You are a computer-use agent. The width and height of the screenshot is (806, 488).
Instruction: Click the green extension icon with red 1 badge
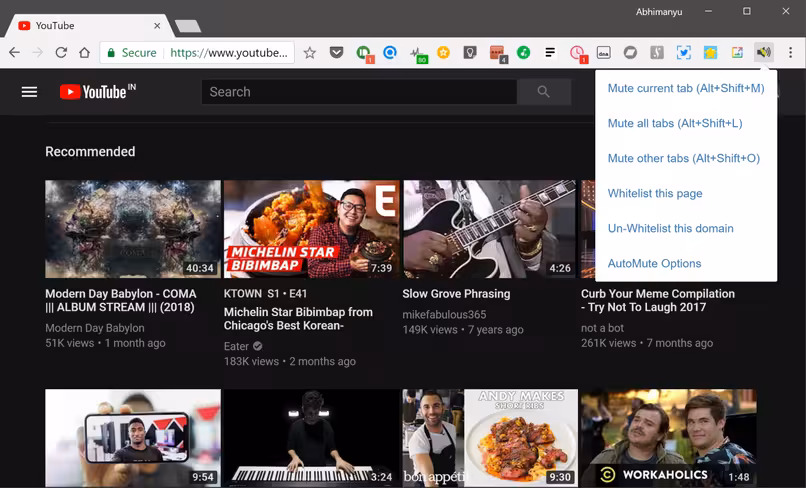(x=364, y=53)
